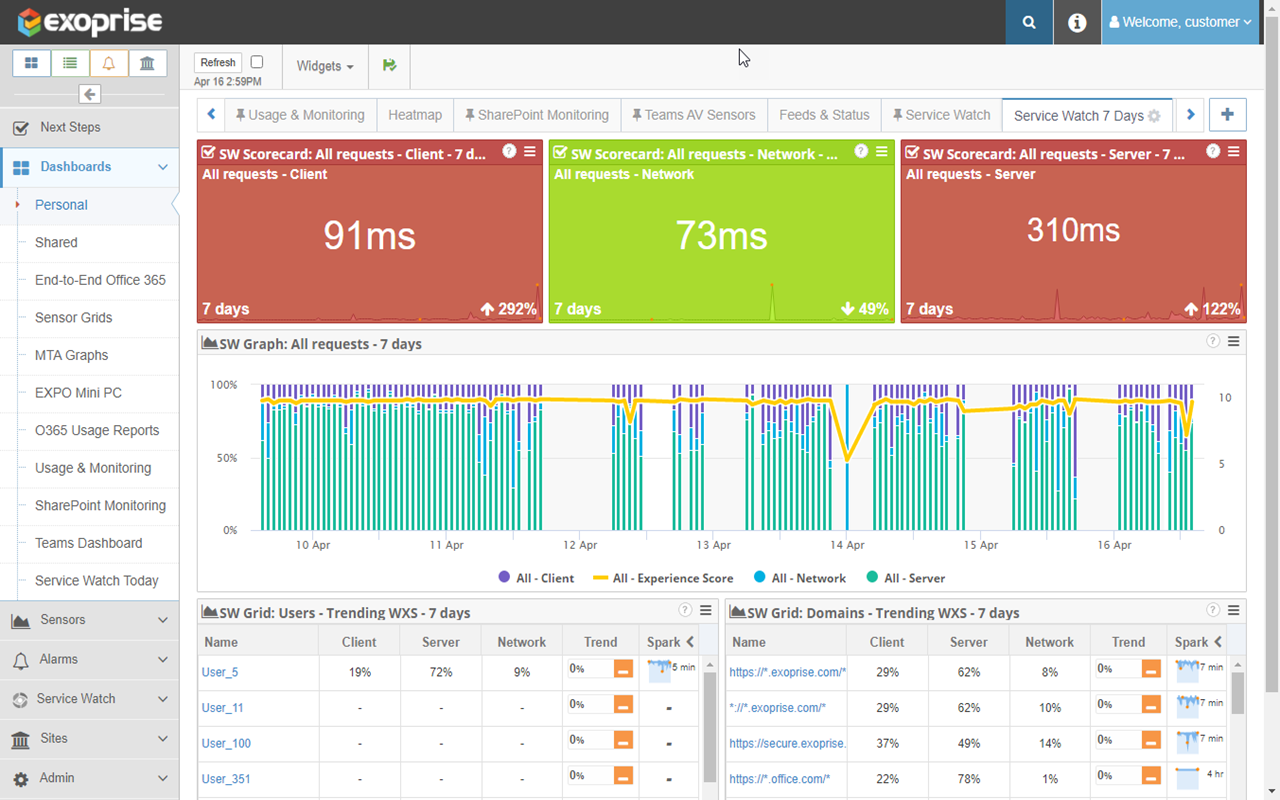Open the info icon in top bar
The width and height of the screenshot is (1280, 800).
(x=1077, y=22)
